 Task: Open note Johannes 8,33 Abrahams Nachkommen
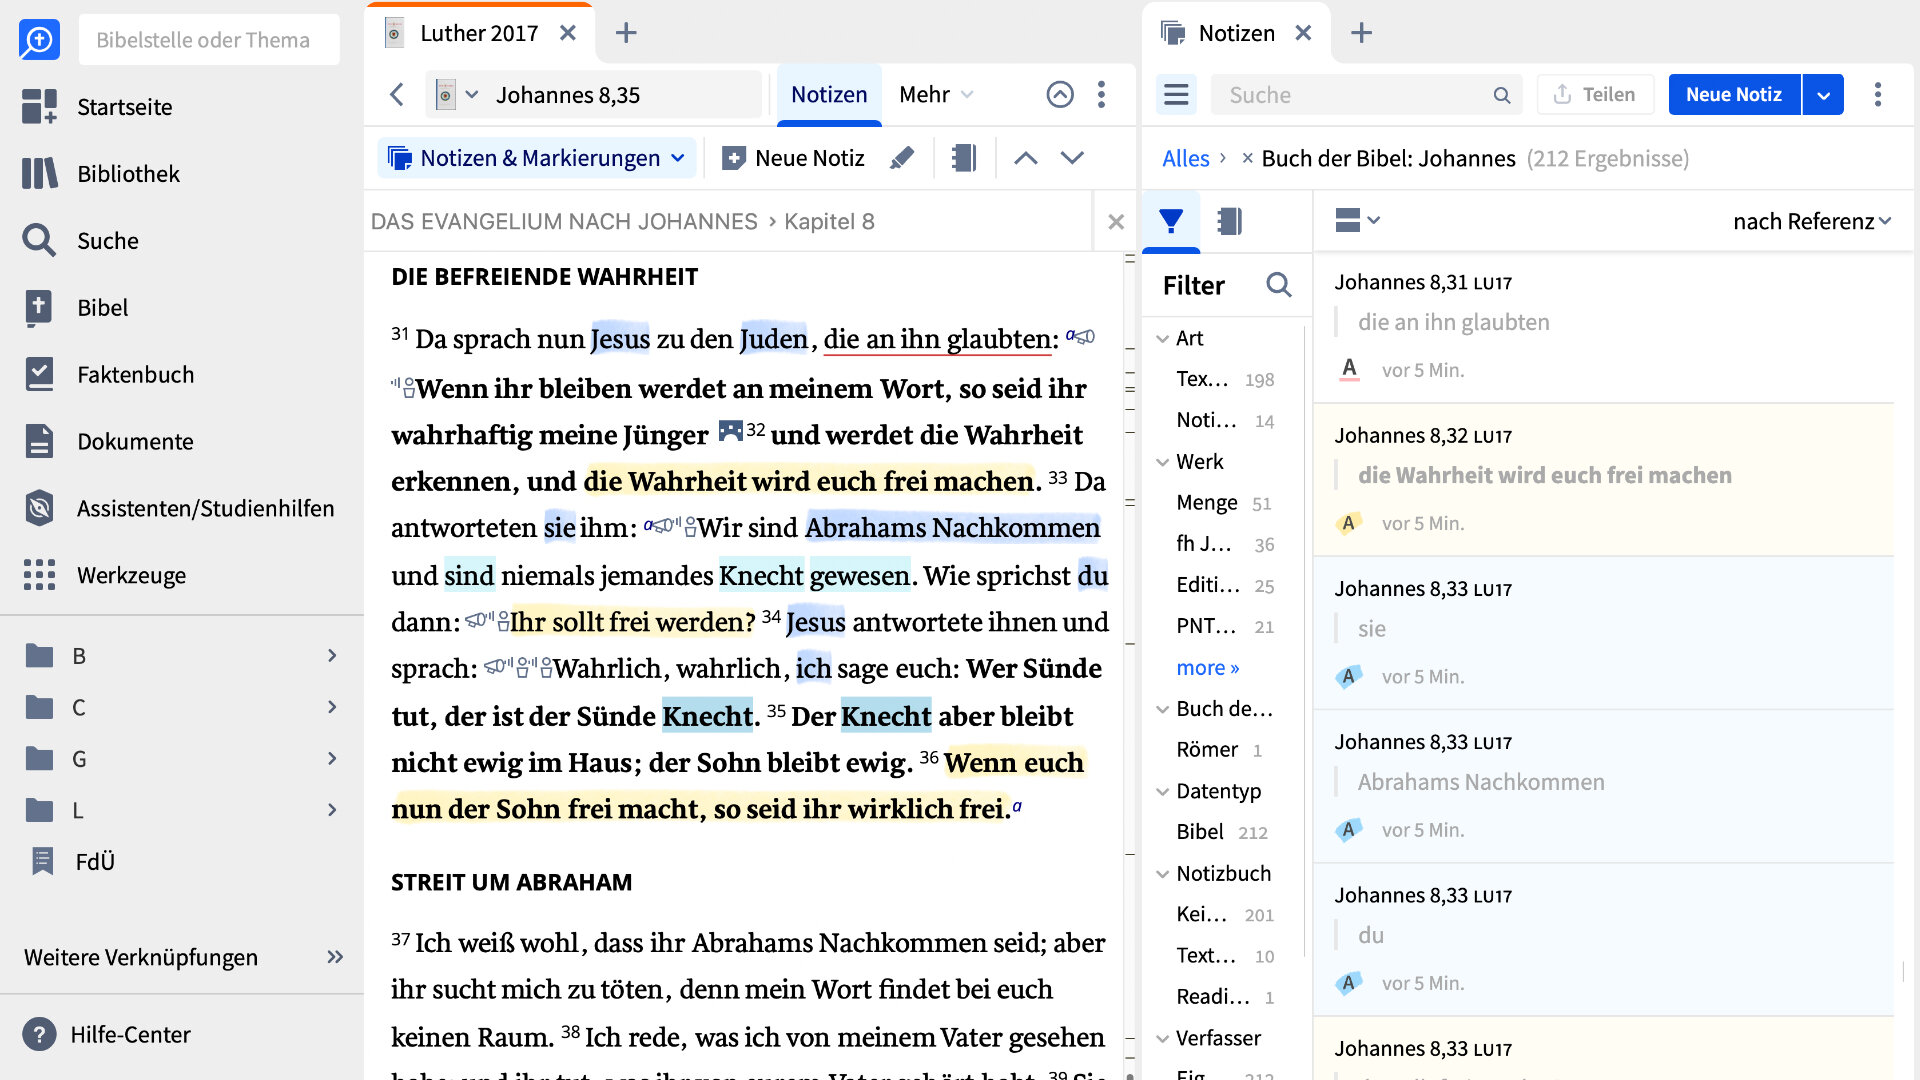pos(1604,786)
